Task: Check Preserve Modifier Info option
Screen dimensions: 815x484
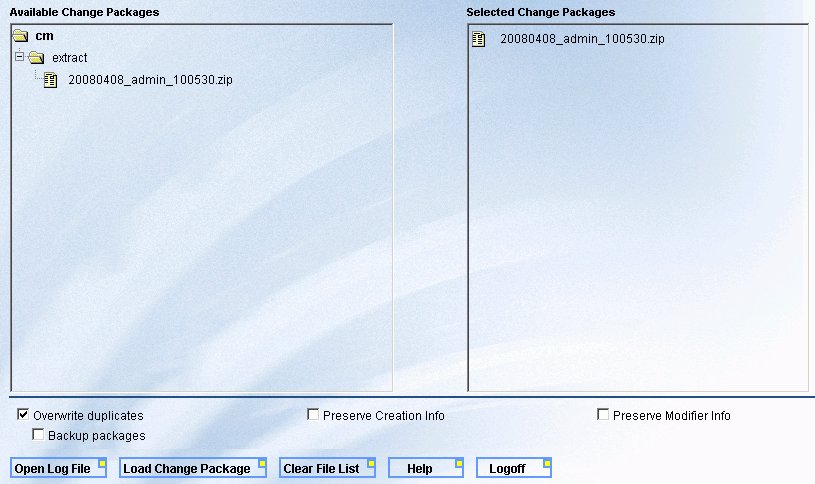Action: [x=603, y=414]
